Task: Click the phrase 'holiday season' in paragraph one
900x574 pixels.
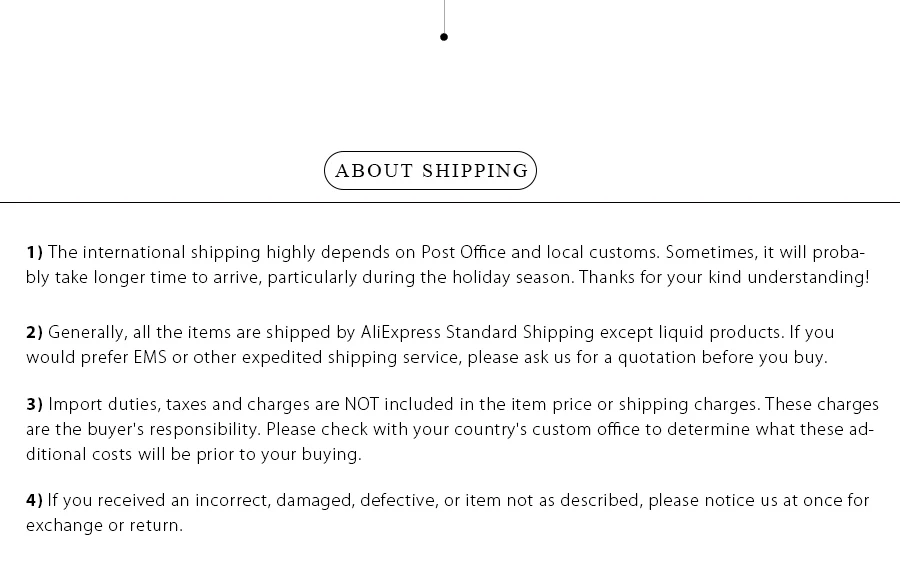Action: tap(512, 278)
